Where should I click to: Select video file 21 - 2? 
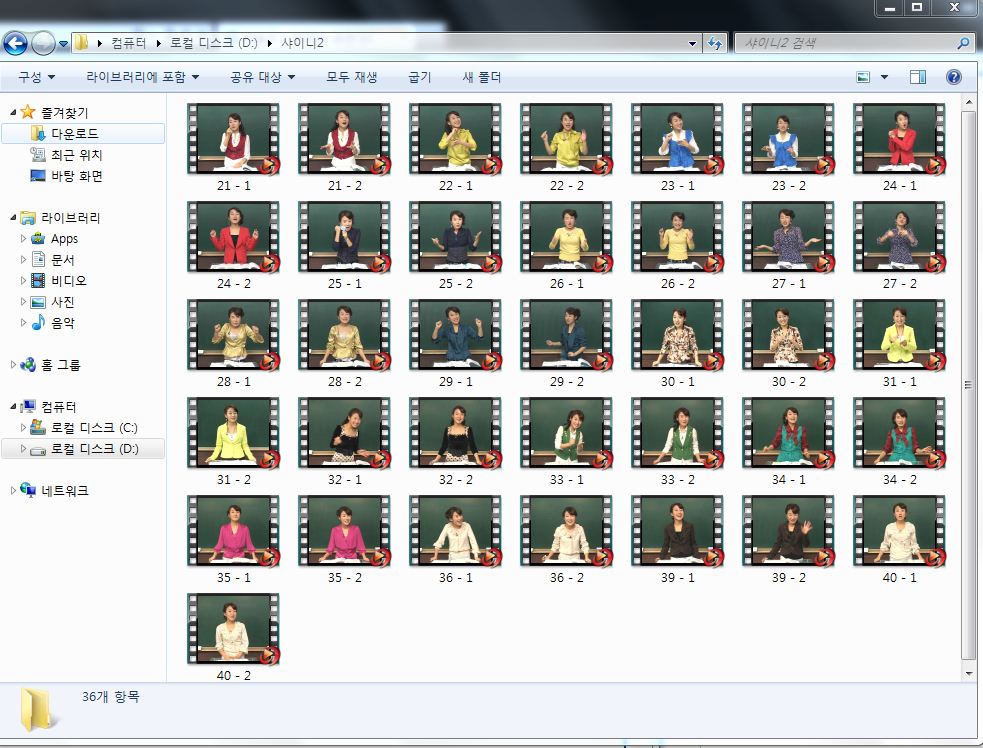coord(344,147)
